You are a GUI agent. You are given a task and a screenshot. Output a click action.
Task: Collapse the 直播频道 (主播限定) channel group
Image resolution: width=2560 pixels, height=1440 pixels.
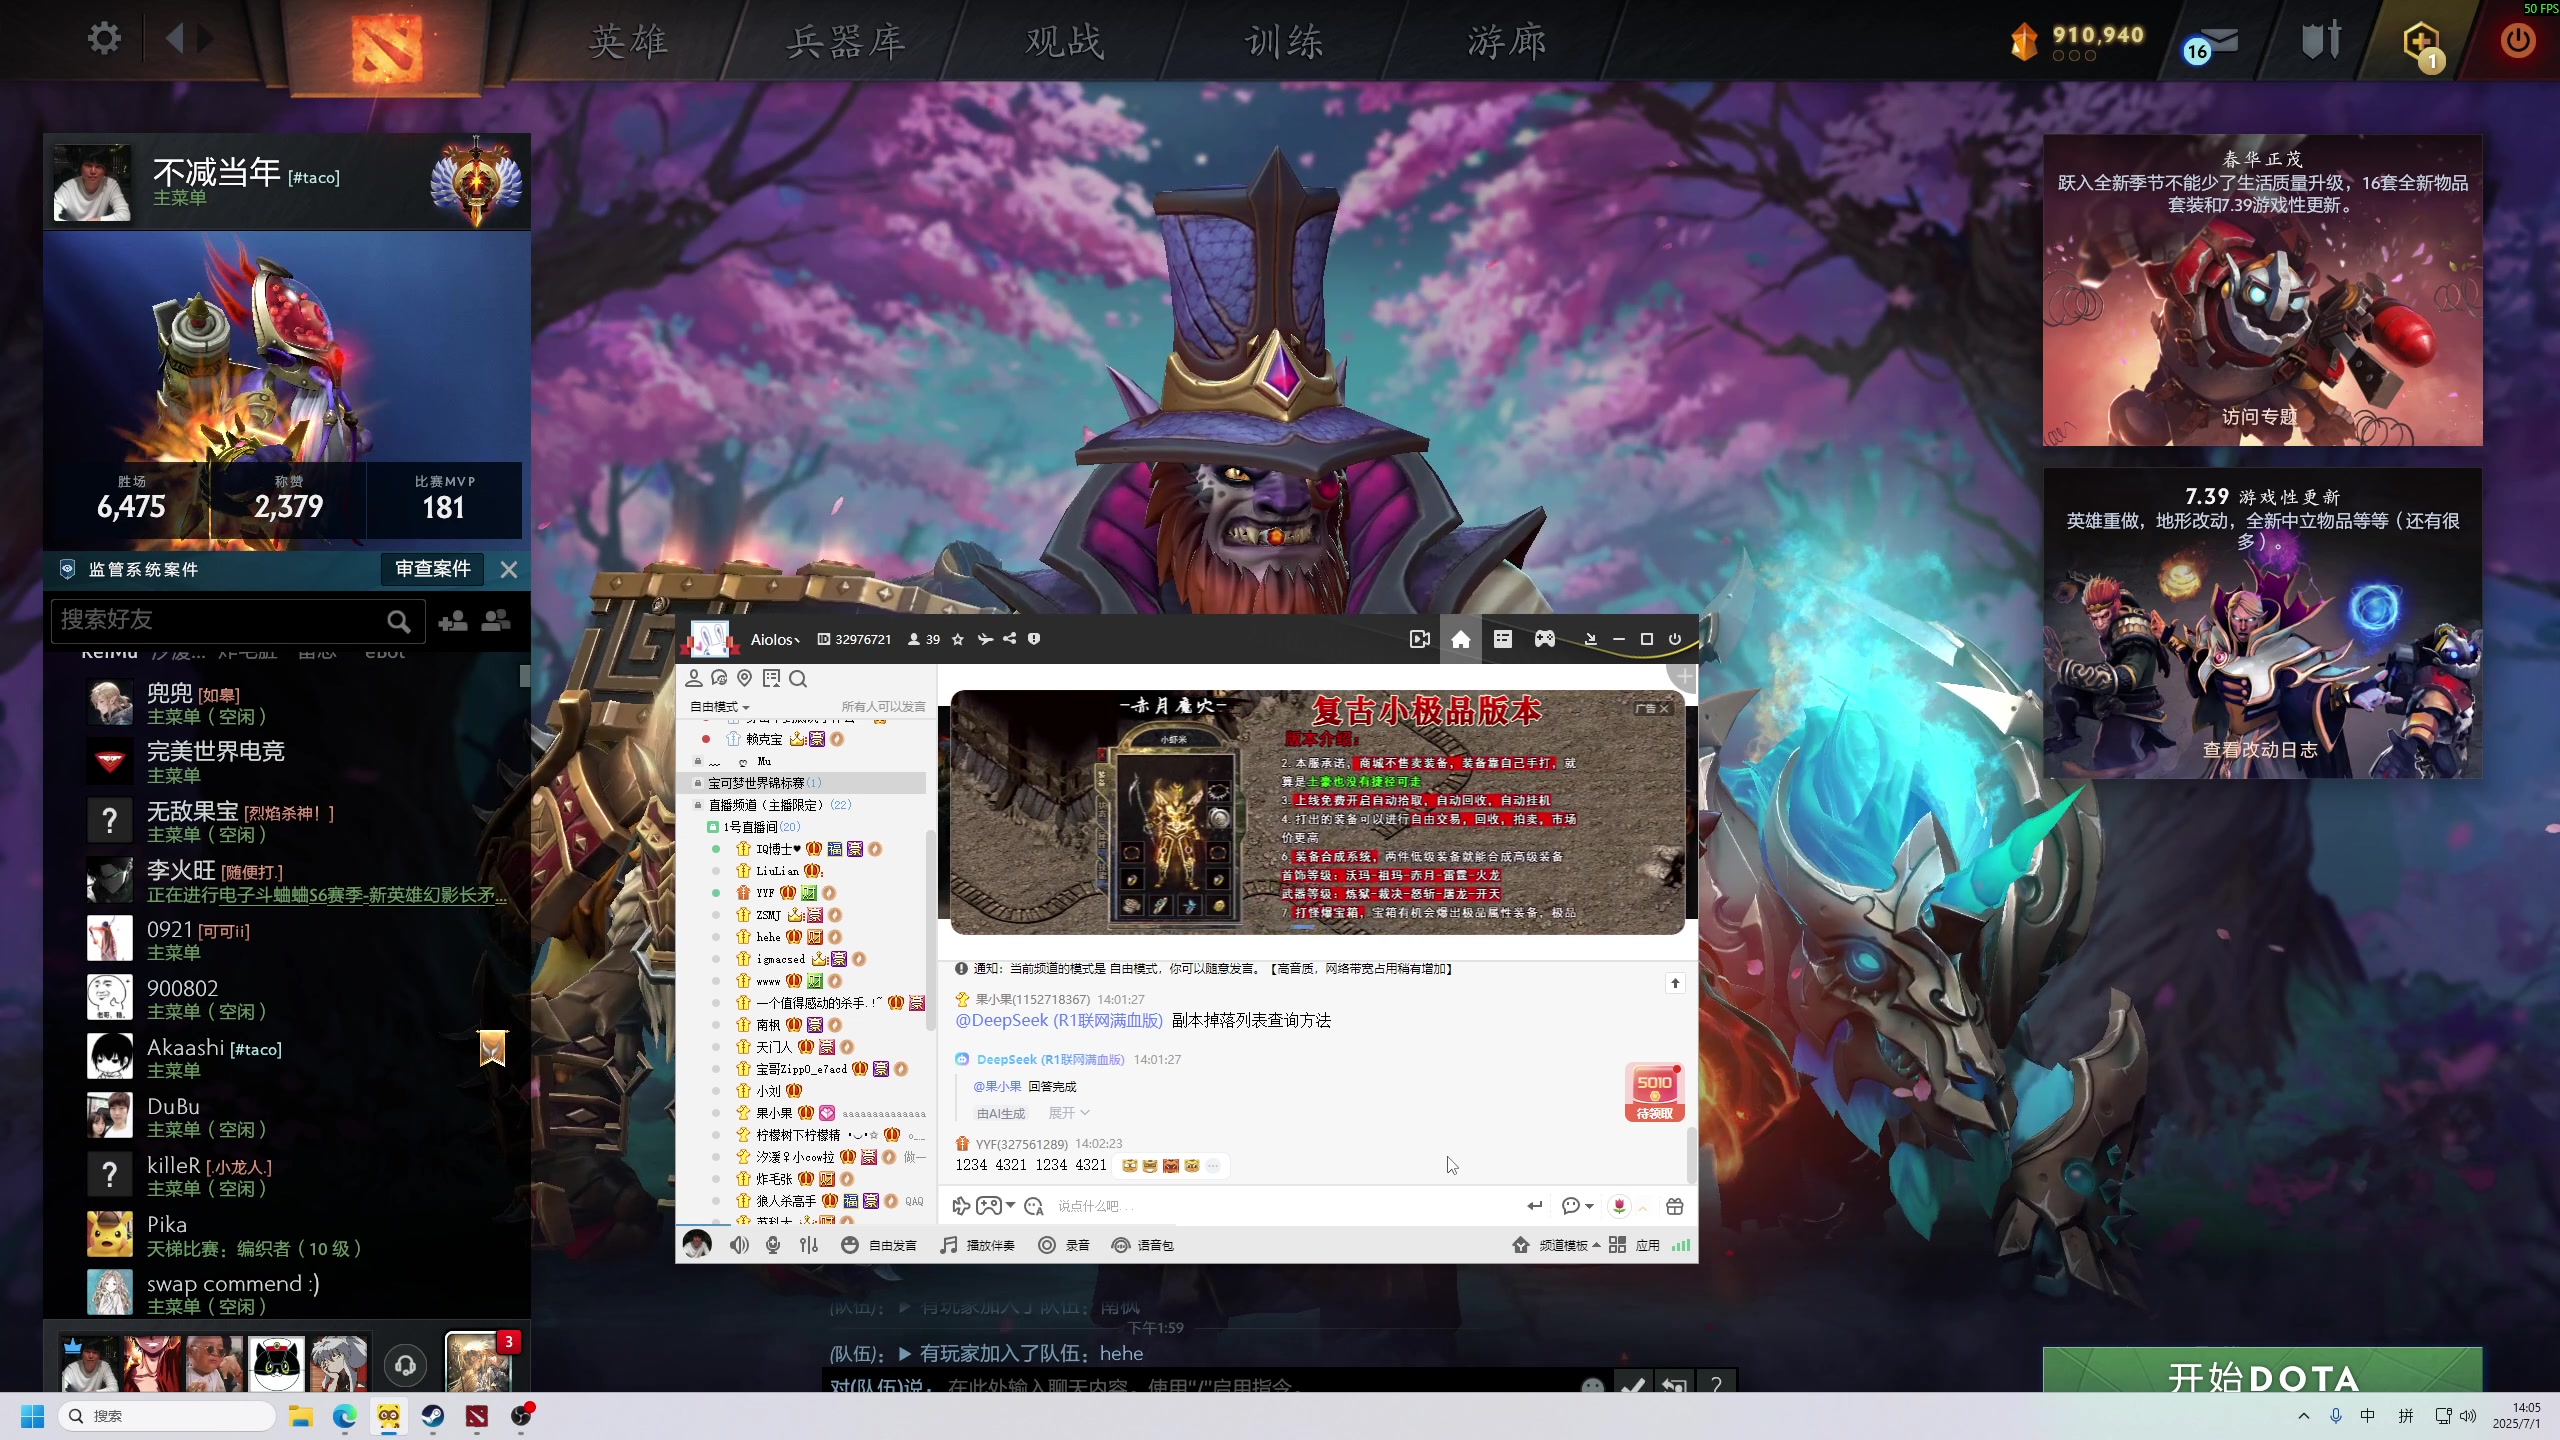click(x=698, y=805)
